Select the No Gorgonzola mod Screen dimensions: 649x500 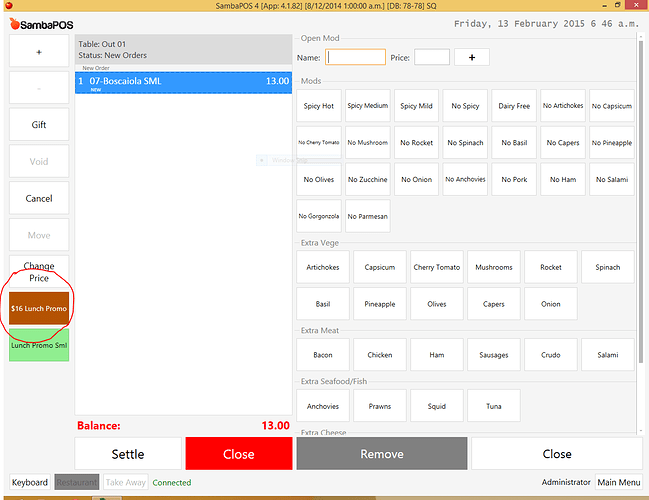(319, 216)
